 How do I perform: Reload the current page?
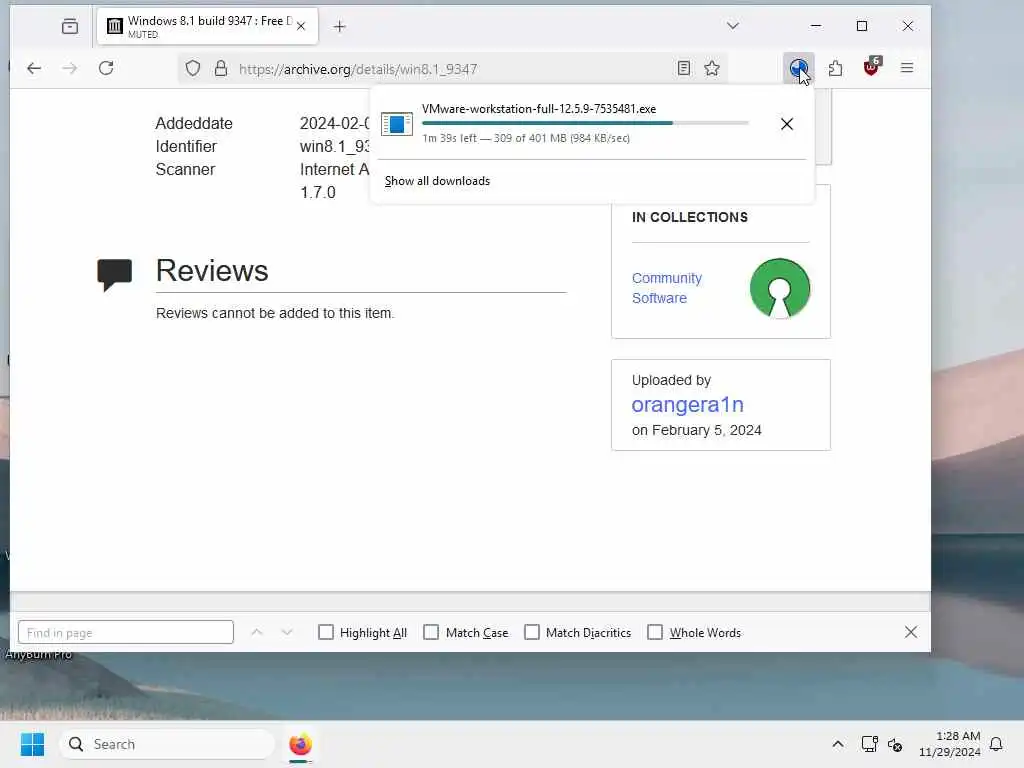click(x=106, y=68)
